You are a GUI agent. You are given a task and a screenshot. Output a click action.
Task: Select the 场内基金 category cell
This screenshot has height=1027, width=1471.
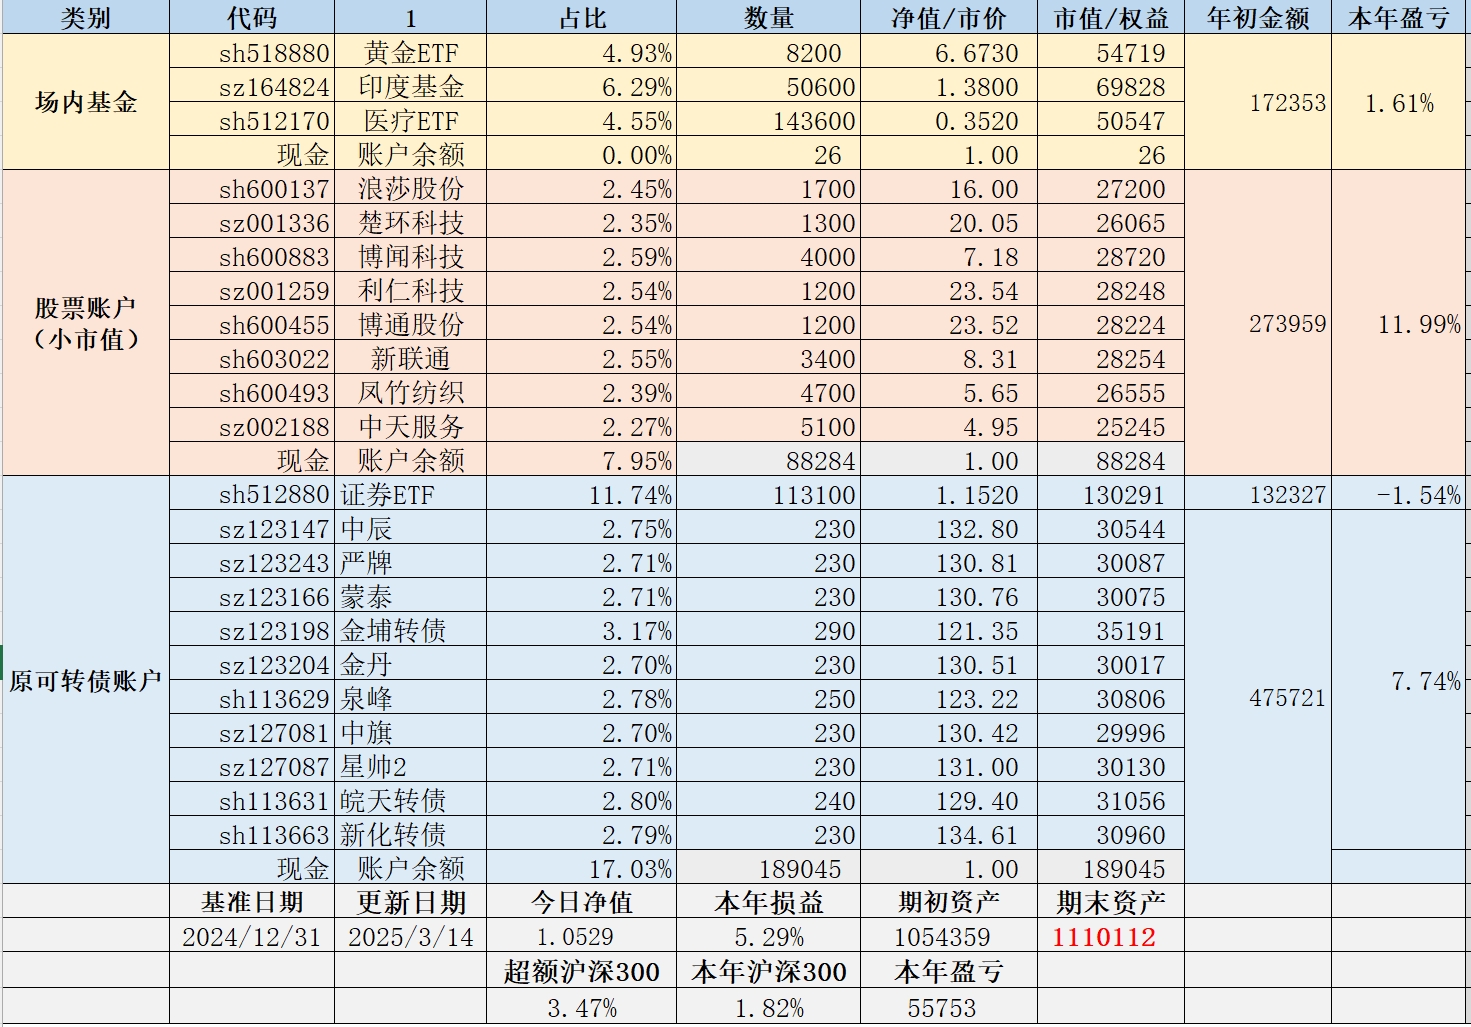[x=86, y=102]
